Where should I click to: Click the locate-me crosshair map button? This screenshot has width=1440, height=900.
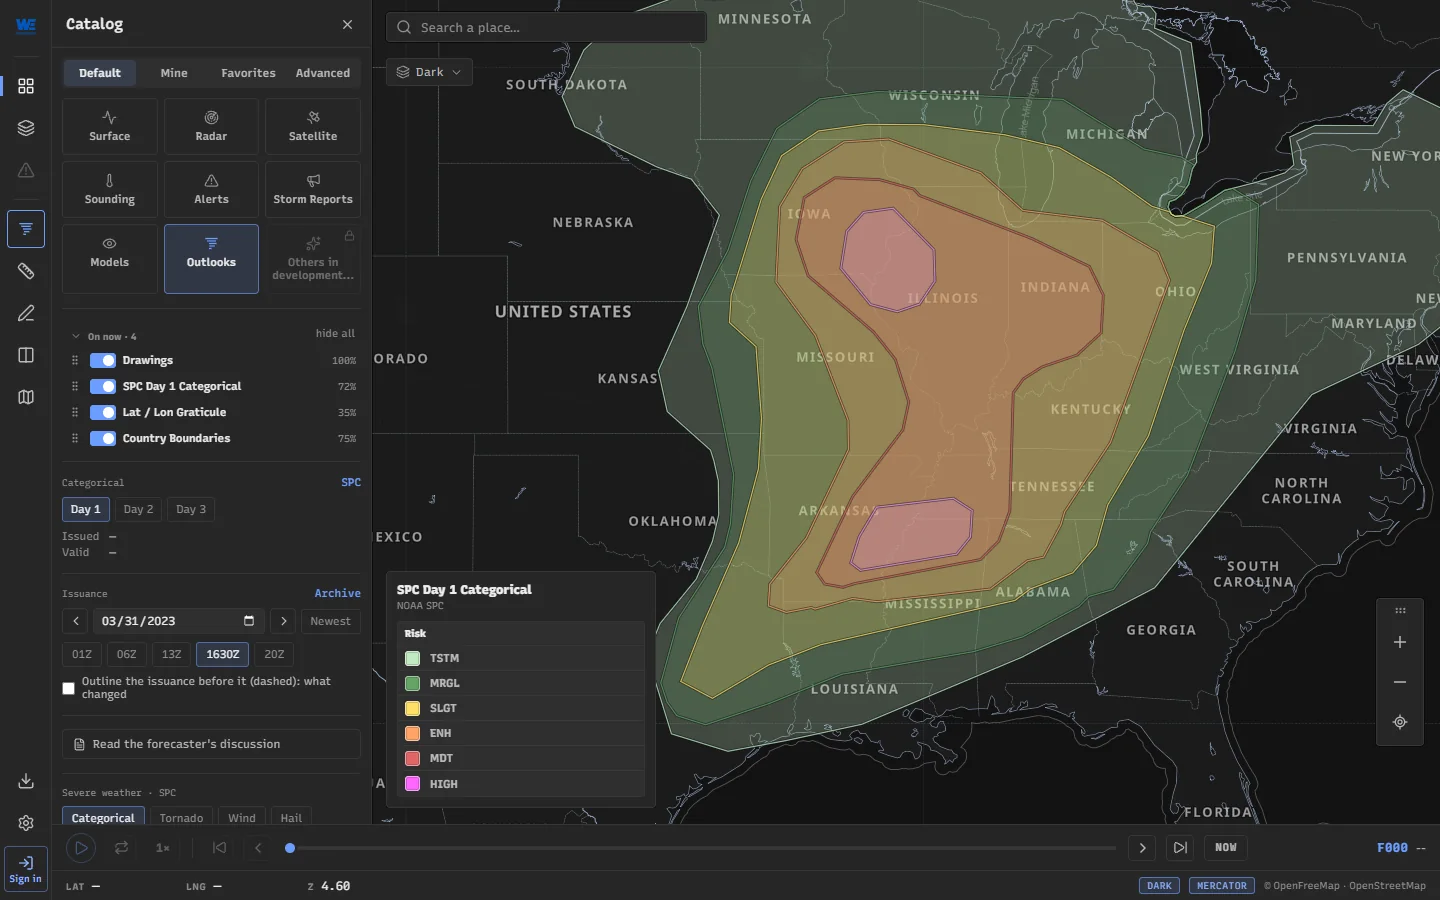click(x=1400, y=722)
